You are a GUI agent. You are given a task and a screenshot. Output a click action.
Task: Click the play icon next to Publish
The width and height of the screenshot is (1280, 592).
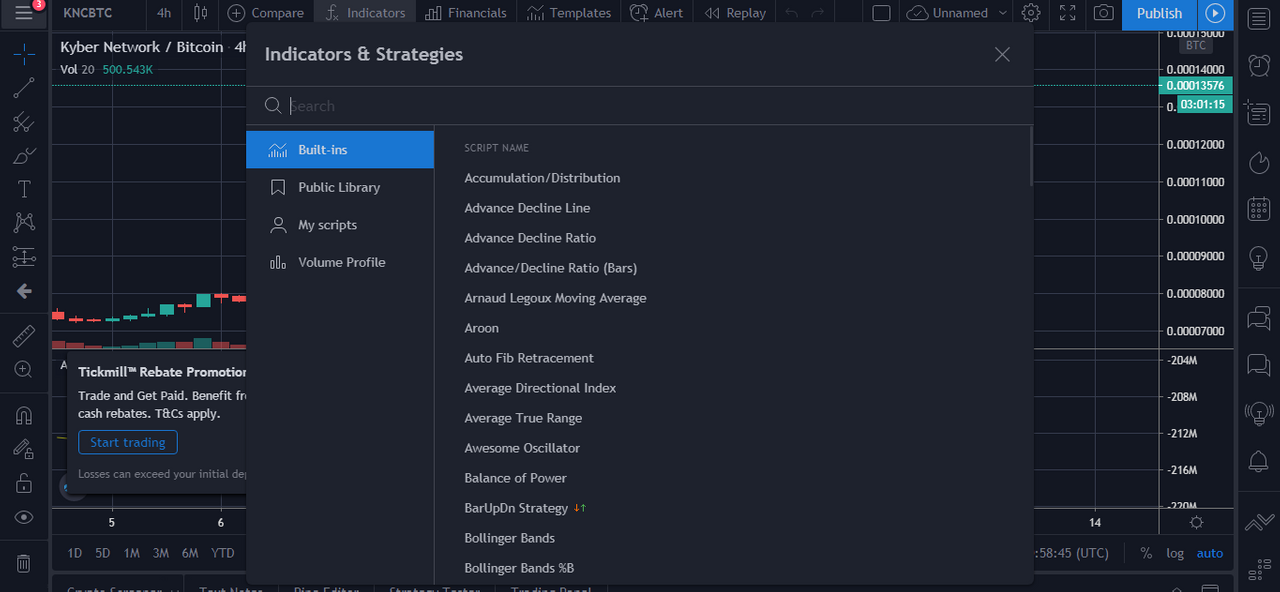1215,13
